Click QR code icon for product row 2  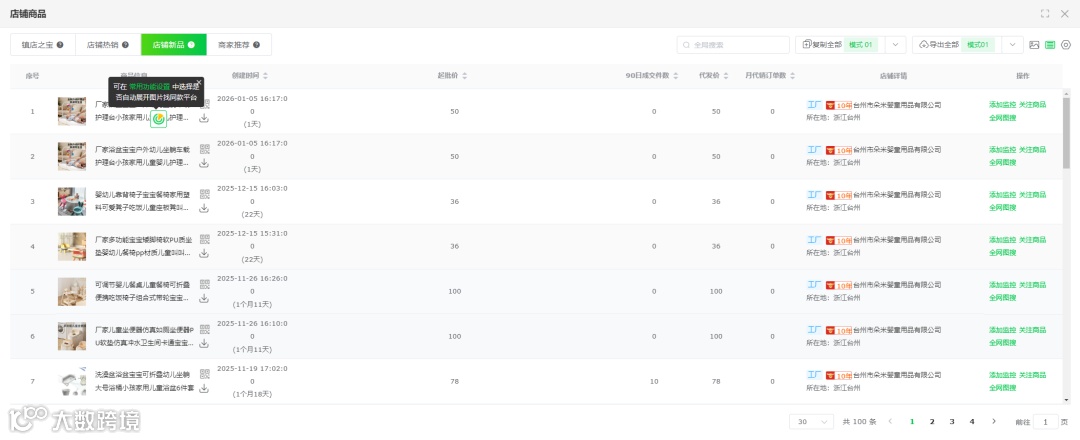pos(204,149)
